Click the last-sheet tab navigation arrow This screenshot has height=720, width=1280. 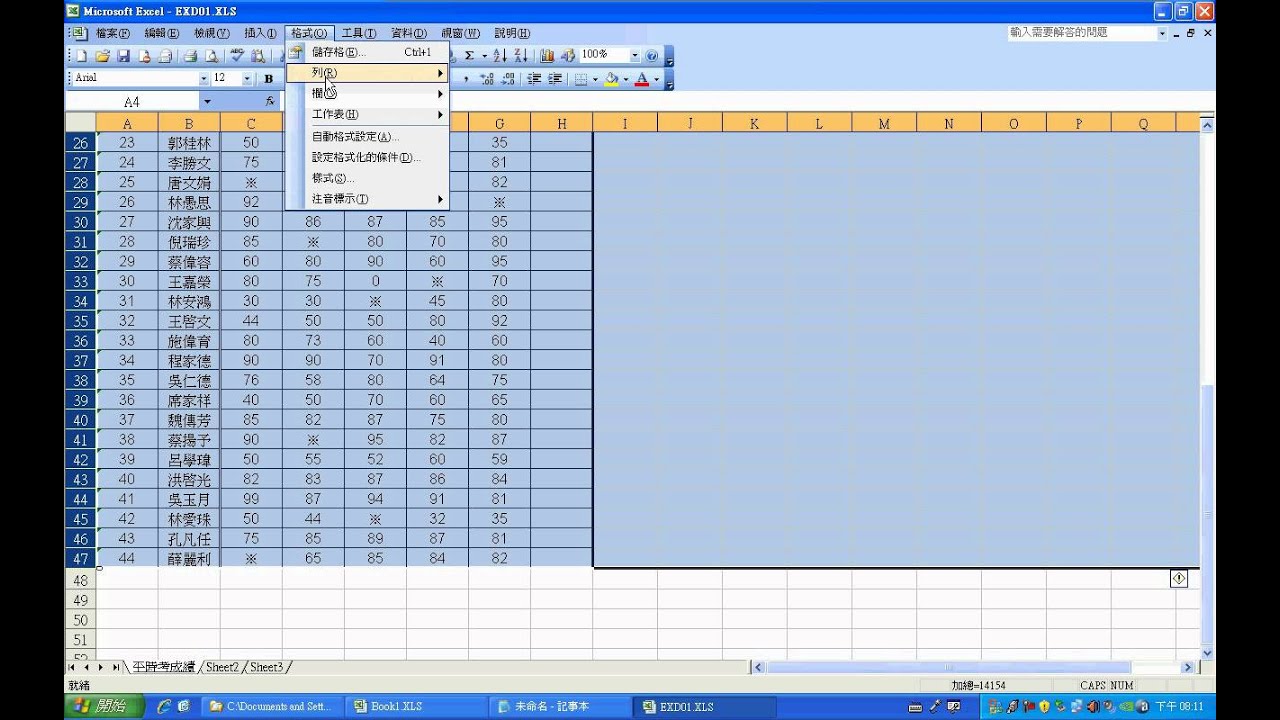(115, 667)
